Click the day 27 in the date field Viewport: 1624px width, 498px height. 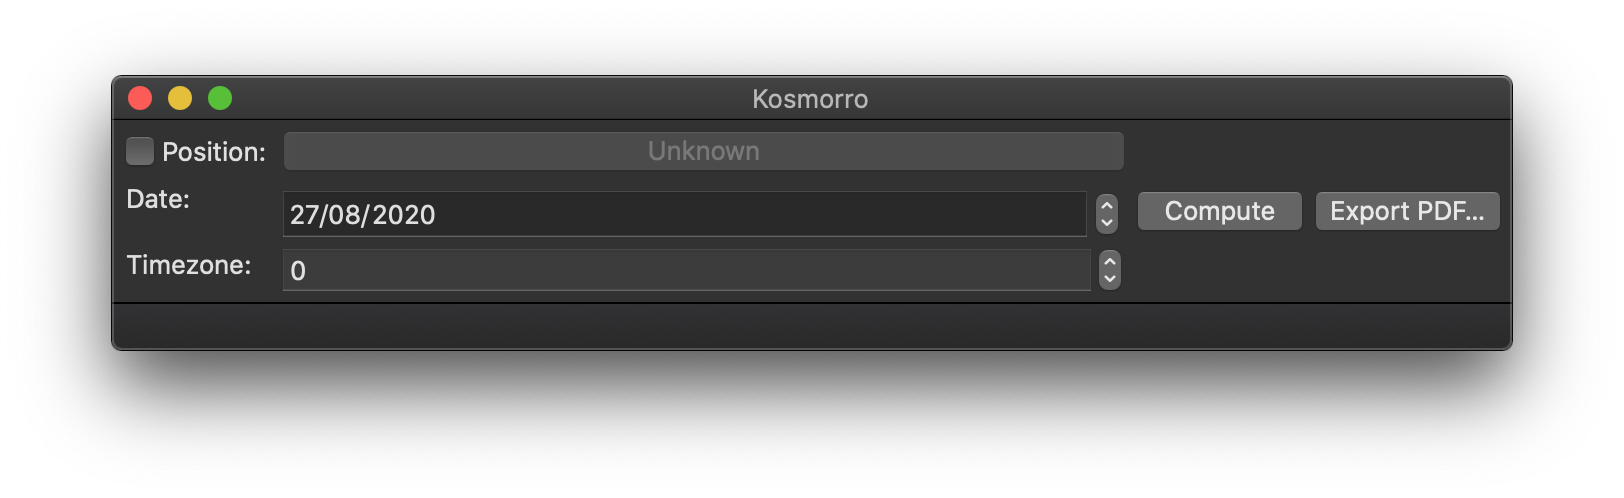(303, 215)
